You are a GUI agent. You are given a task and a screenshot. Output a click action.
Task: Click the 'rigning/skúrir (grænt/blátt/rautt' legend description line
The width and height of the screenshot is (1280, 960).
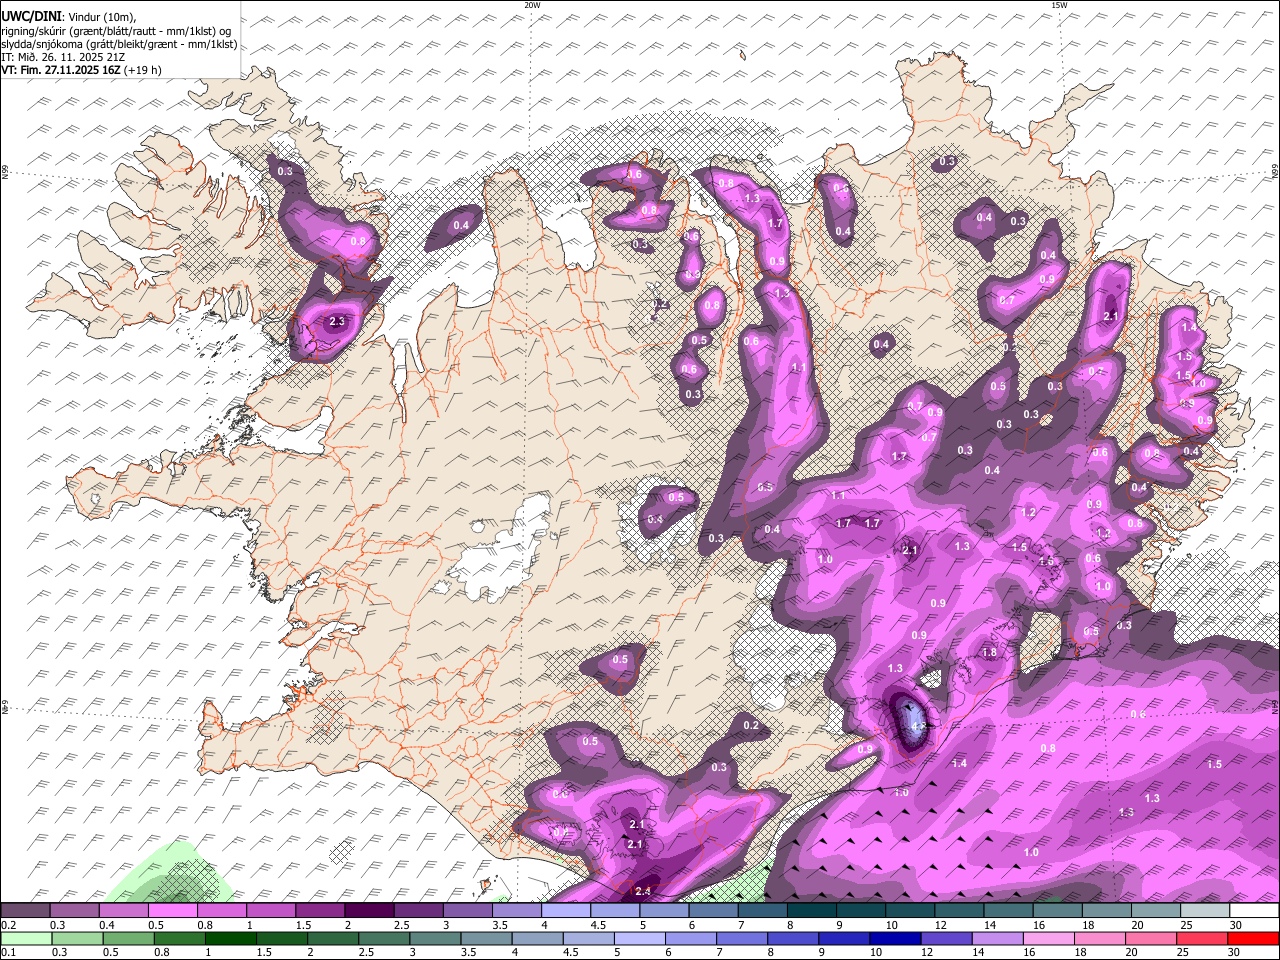pos(116,31)
